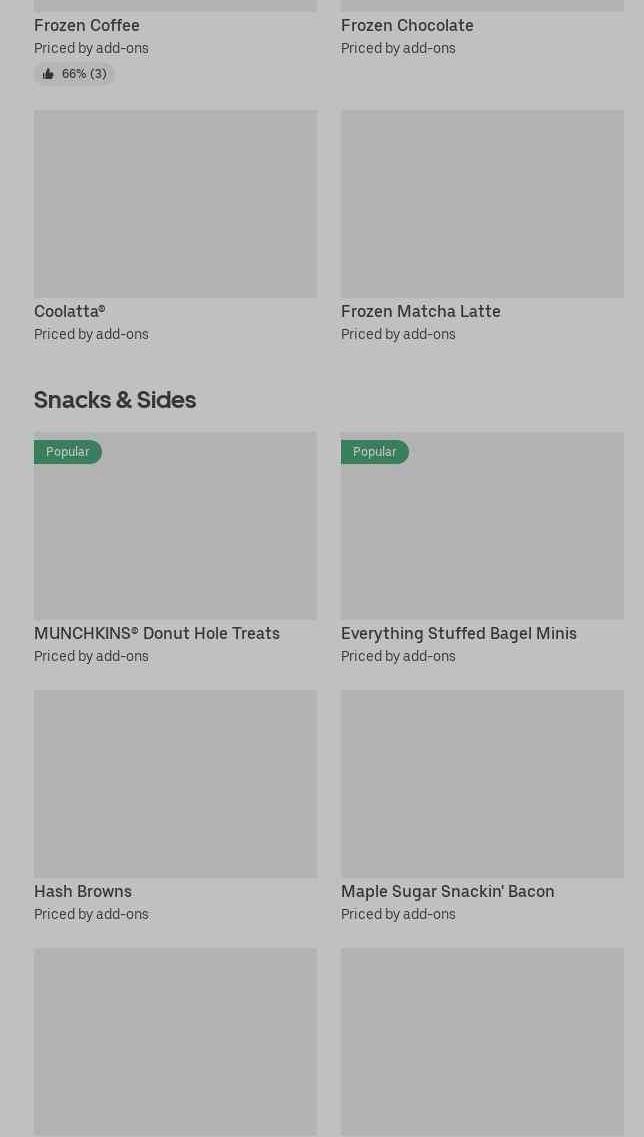Open the Maple Sugar Snackin' Bacon image
Viewport: 644px width, 1137px height.
pyautogui.click(x=482, y=783)
